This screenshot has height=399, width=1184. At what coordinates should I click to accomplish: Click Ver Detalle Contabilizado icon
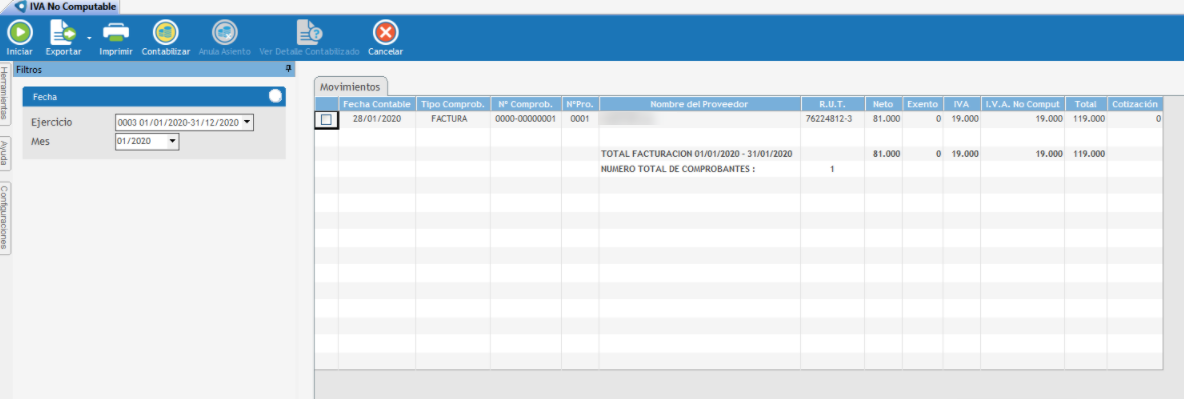[309, 32]
